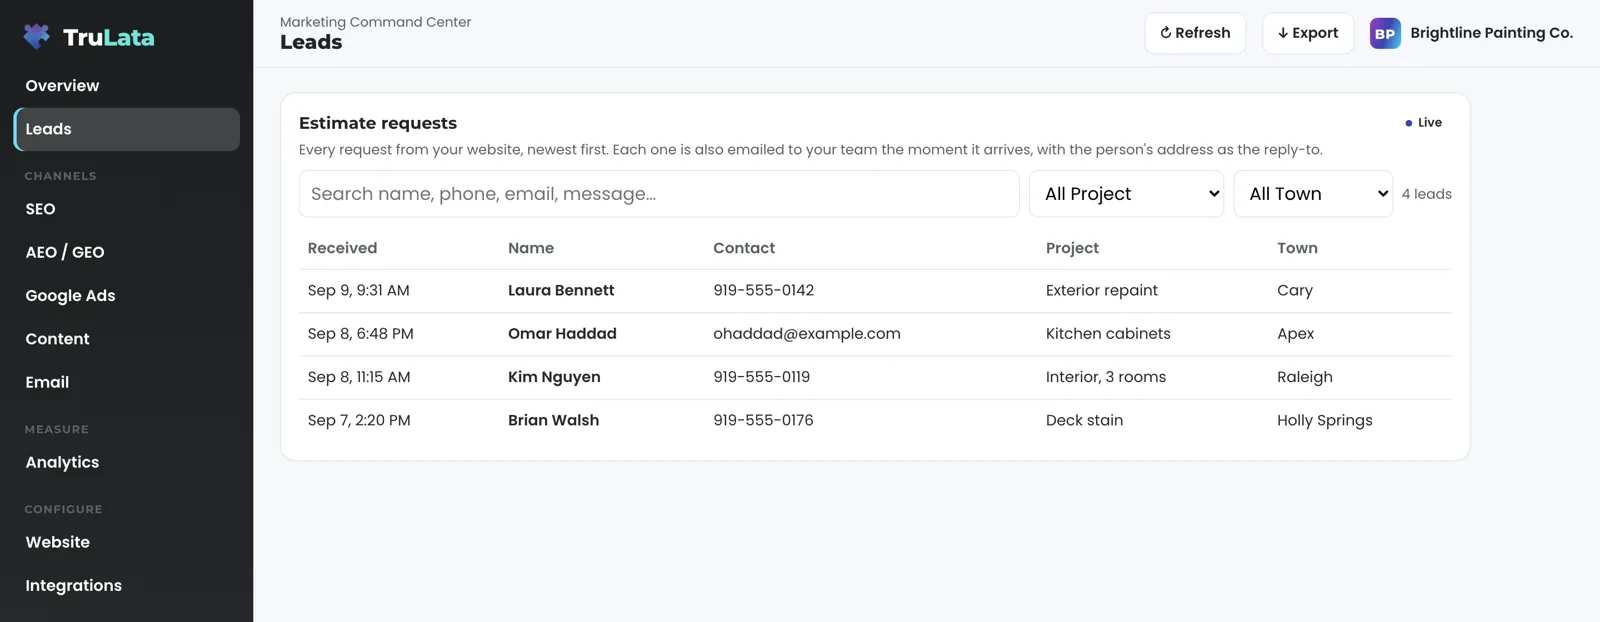Open the Laura Bennett lead row
This screenshot has width=1600, height=622.
[x=875, y=291]
